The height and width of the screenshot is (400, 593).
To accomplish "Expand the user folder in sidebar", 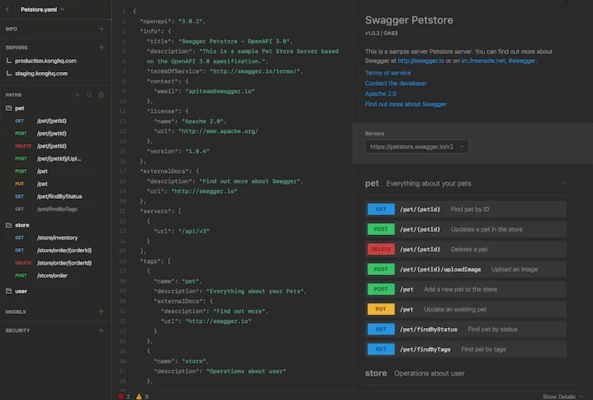I will tap(16, 291).
